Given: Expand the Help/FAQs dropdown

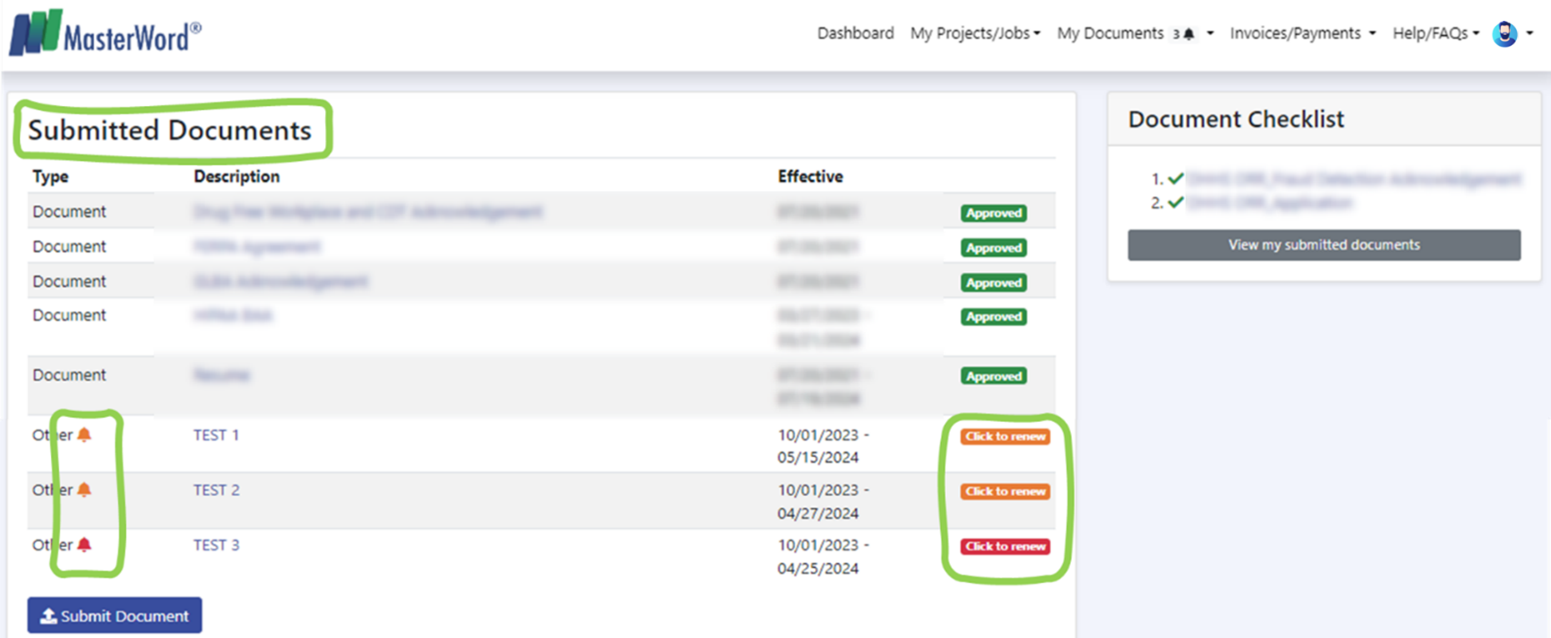Looking at the screenshot, I should click(1435, 34).
